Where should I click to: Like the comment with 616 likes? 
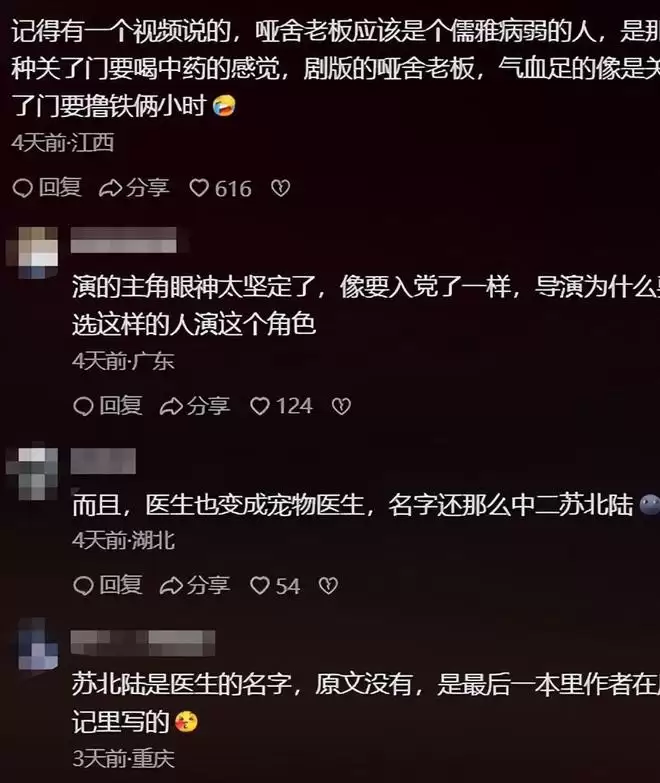click(220, 188)
